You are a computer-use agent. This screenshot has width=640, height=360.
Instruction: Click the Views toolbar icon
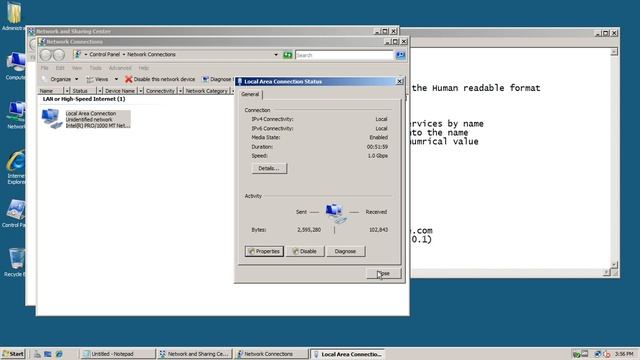pyautogui.click(x=90, y=79)
